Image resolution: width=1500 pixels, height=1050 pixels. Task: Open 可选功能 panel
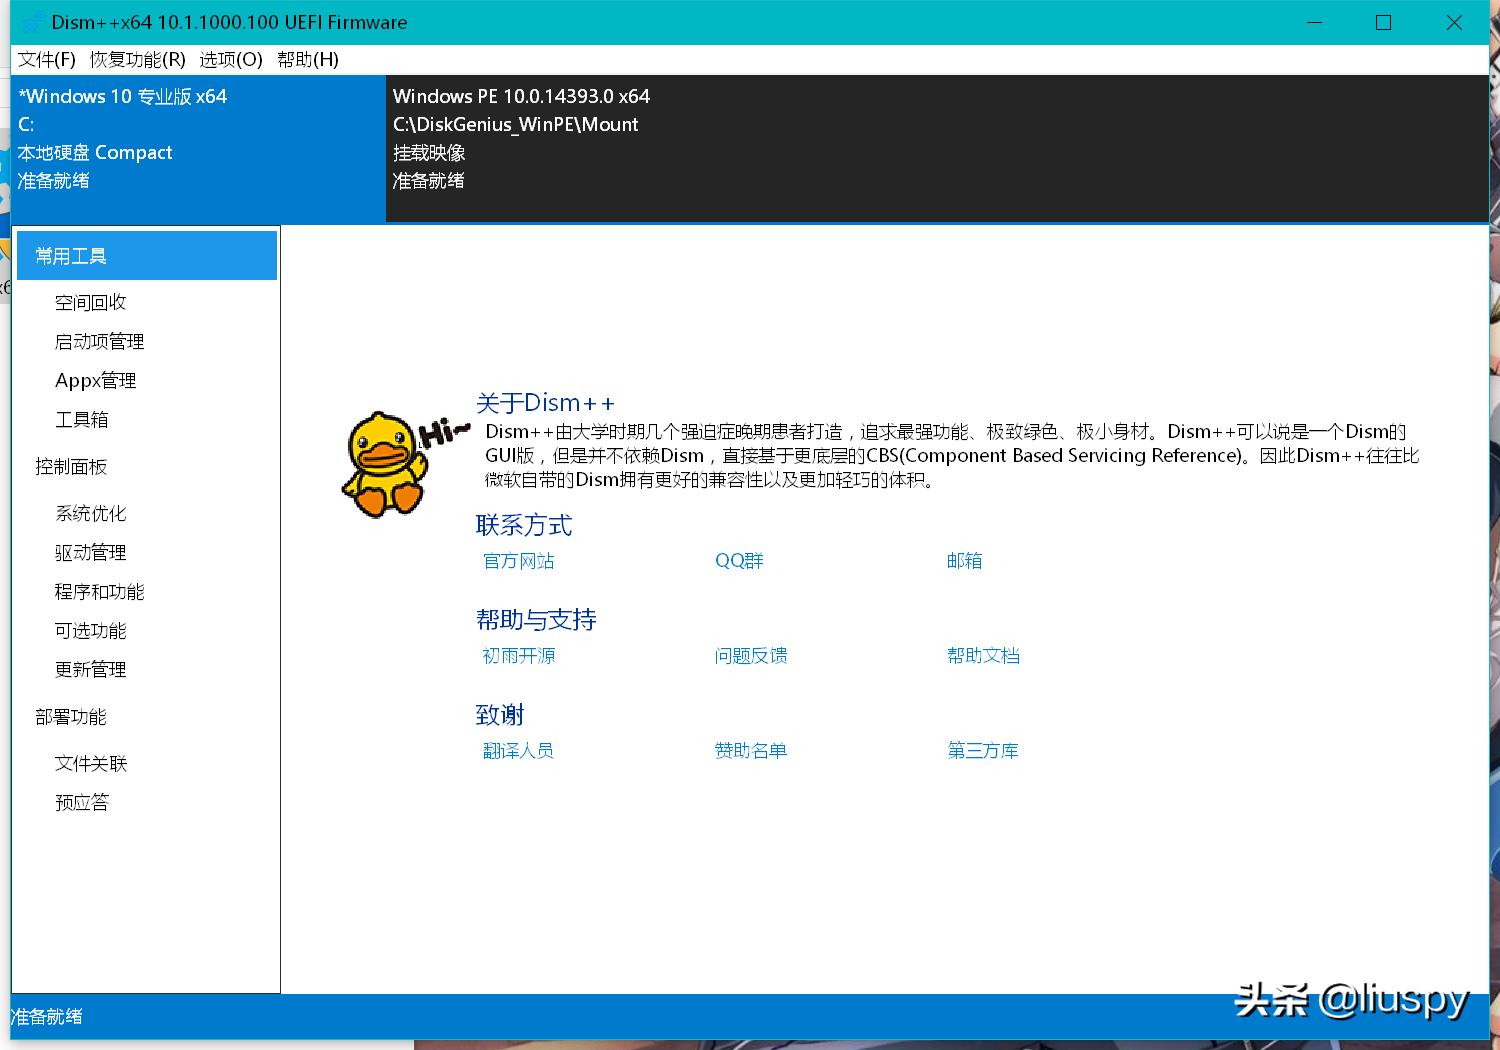[x=89, y=630]
